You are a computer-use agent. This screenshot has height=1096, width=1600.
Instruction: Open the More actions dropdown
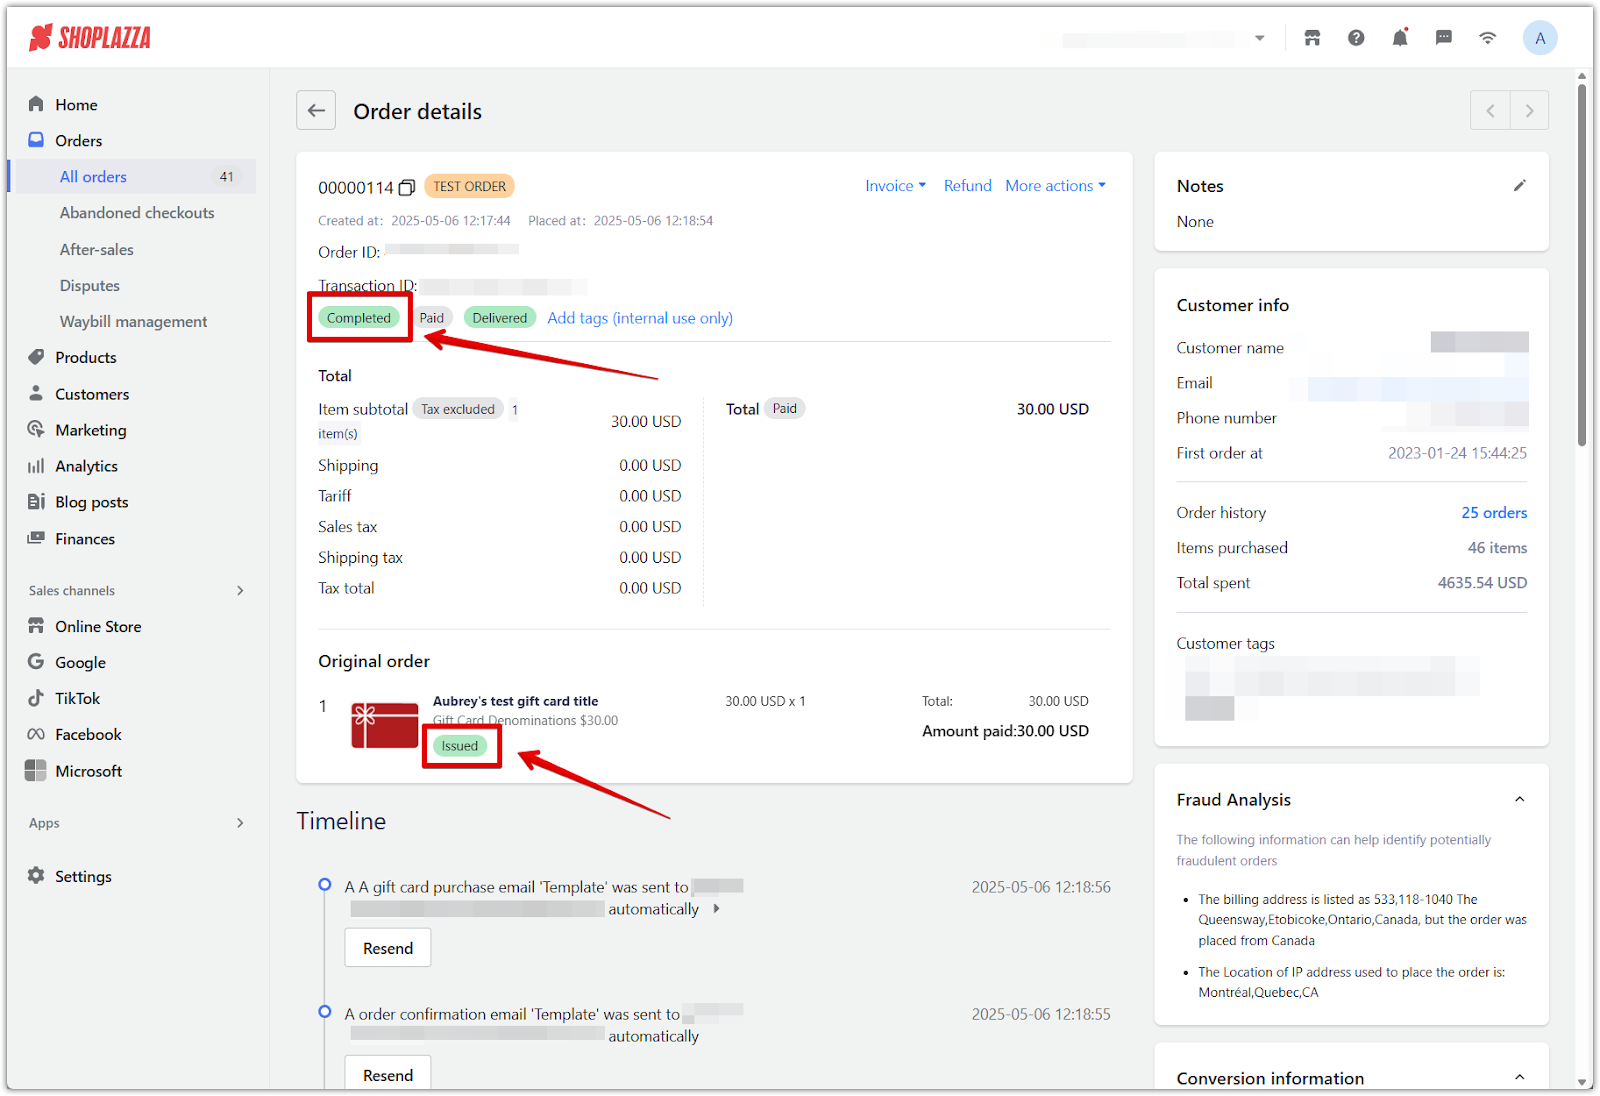[x=1056, y=186]
